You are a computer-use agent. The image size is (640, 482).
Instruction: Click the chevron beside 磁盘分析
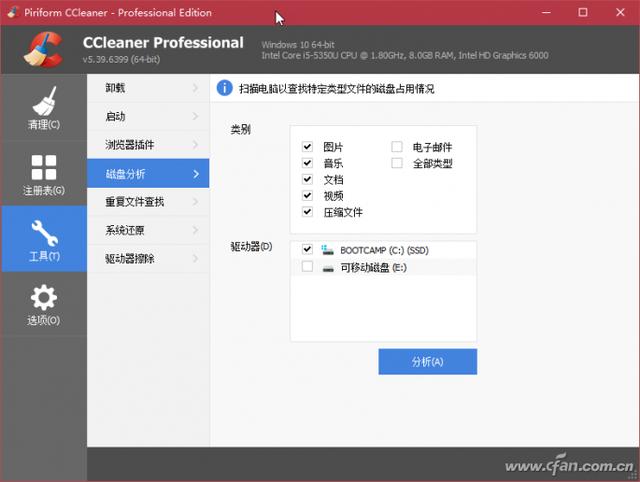196,174
